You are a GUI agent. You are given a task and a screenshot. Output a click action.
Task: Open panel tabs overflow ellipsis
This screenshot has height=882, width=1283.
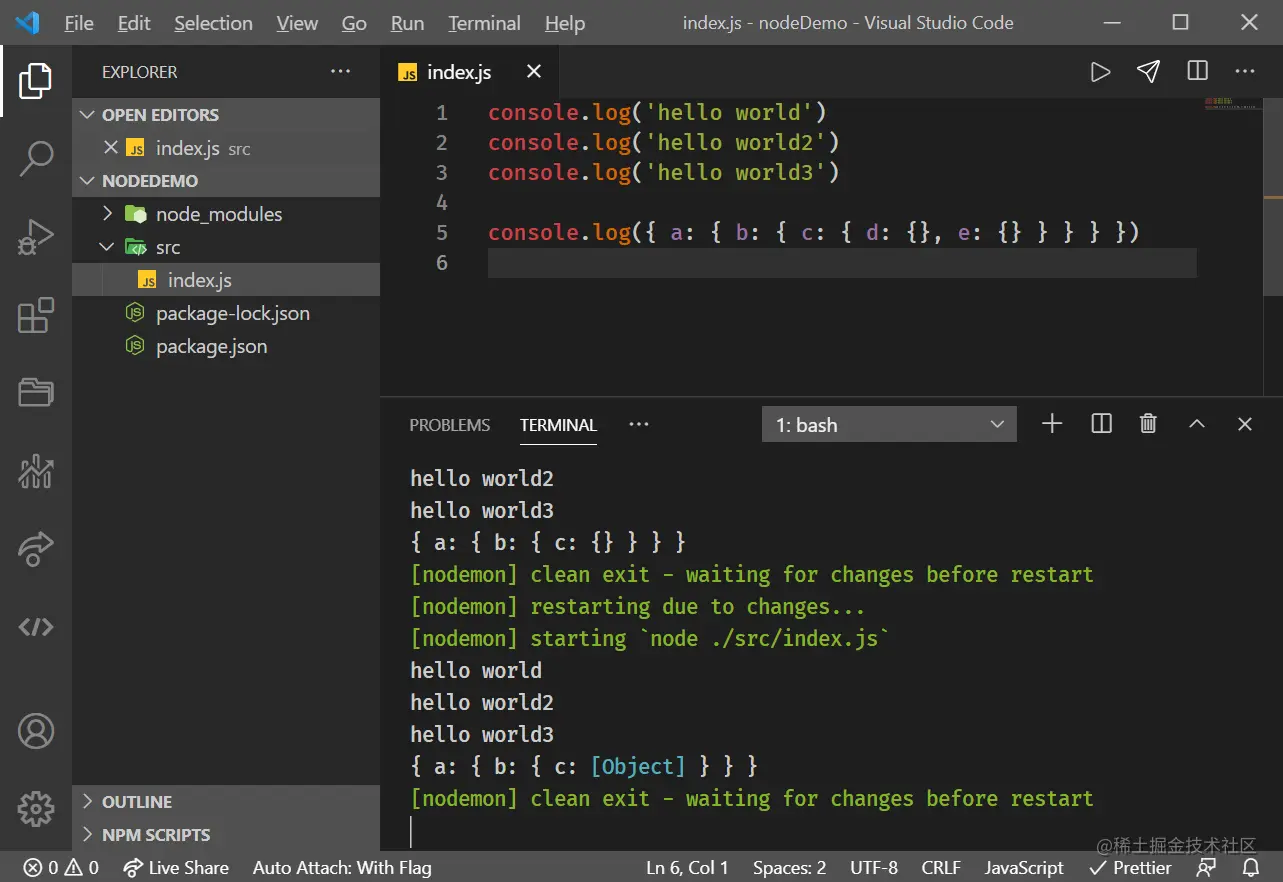tap(639, 424)
